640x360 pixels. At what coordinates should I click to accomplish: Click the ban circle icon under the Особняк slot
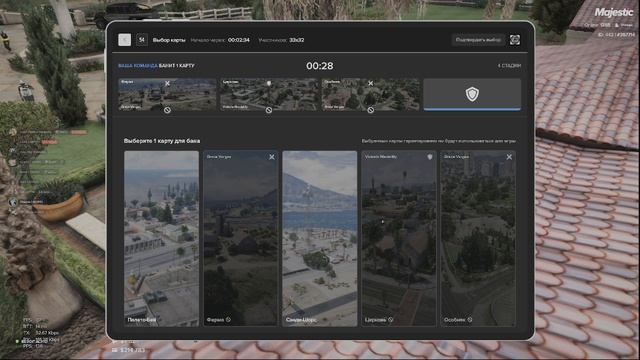371,110
